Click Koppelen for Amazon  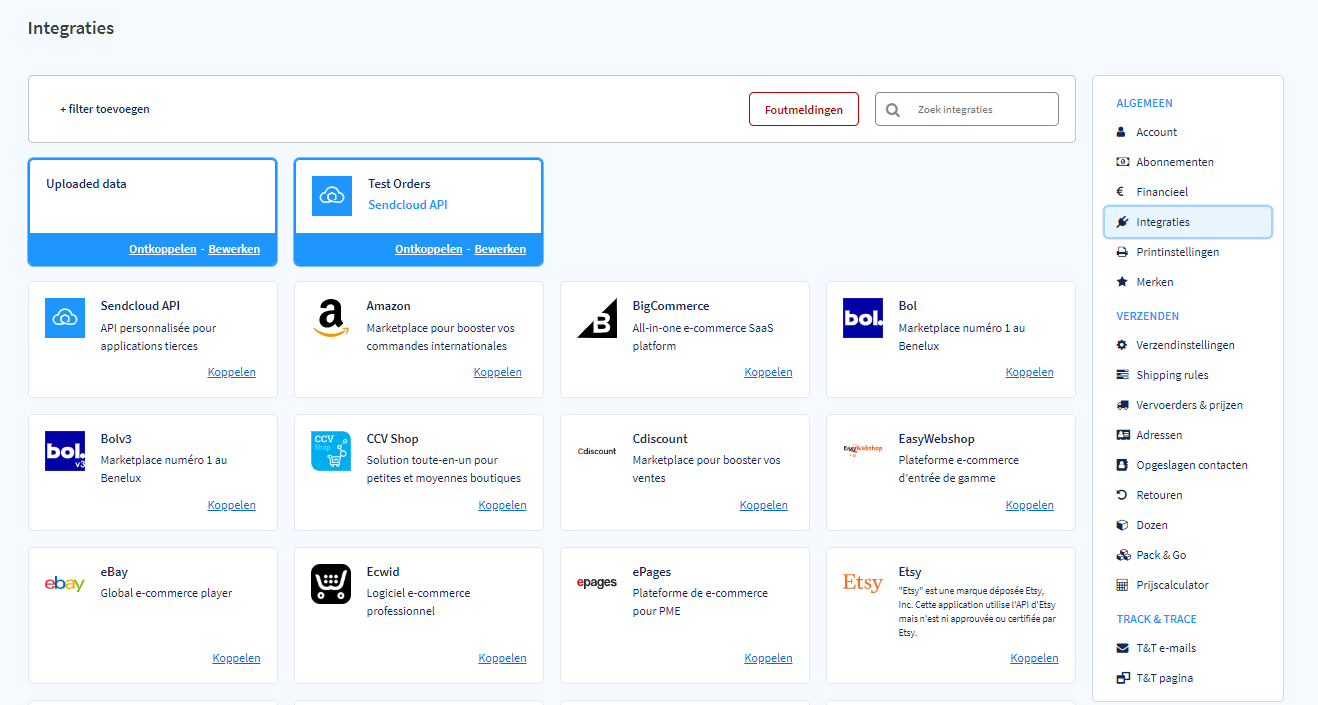pyautogui.click(x=498, y=372)
